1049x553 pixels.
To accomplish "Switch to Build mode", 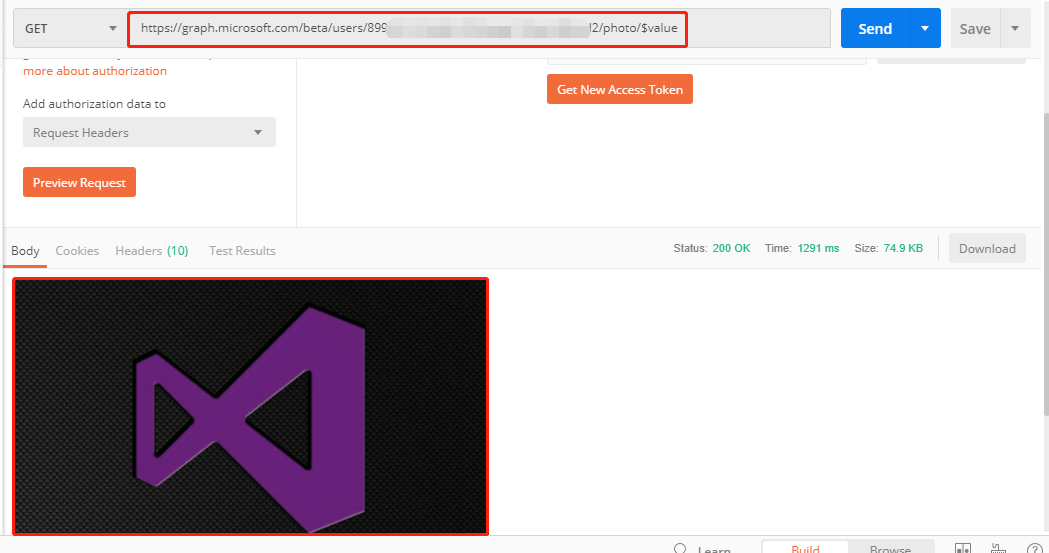I will pos(805,547).
